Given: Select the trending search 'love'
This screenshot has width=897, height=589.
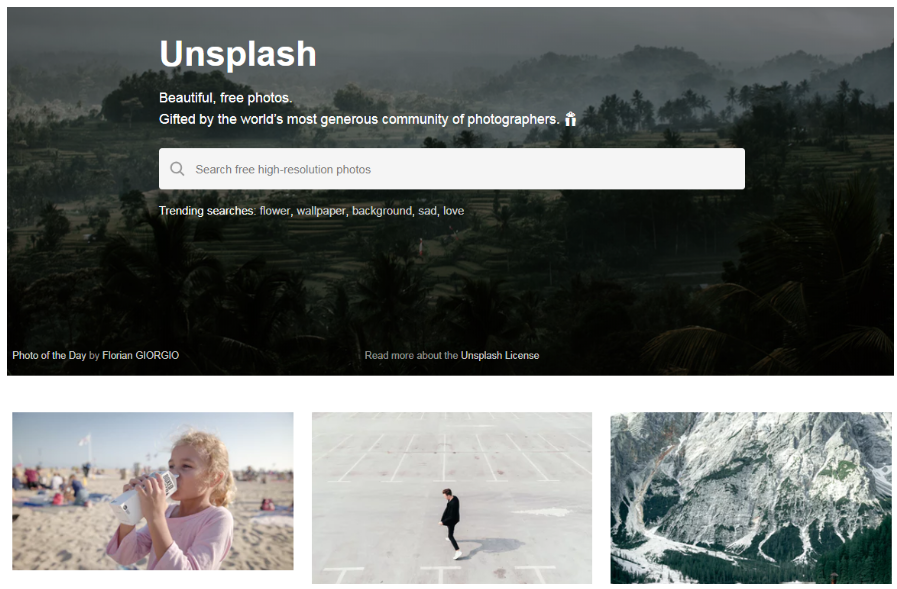Looking at the screenshot, I should point(453,210).
